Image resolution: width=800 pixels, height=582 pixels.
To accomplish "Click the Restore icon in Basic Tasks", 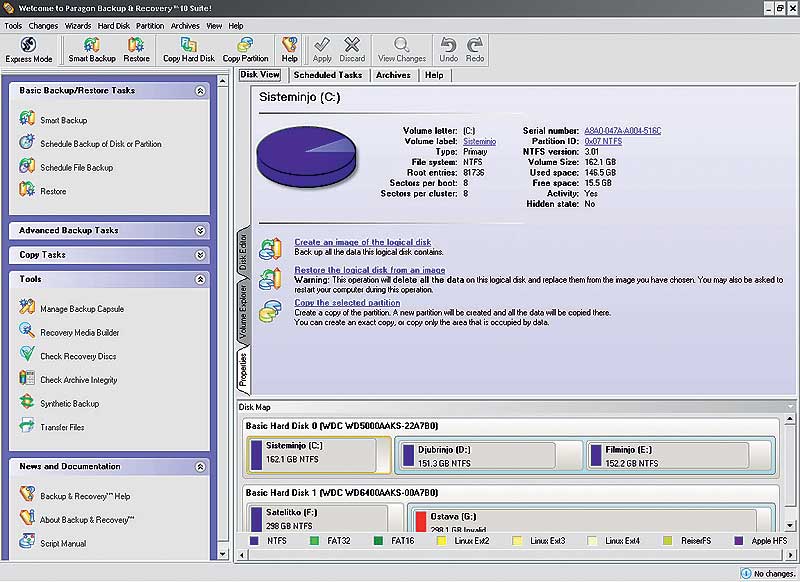I will pos(27,190).
